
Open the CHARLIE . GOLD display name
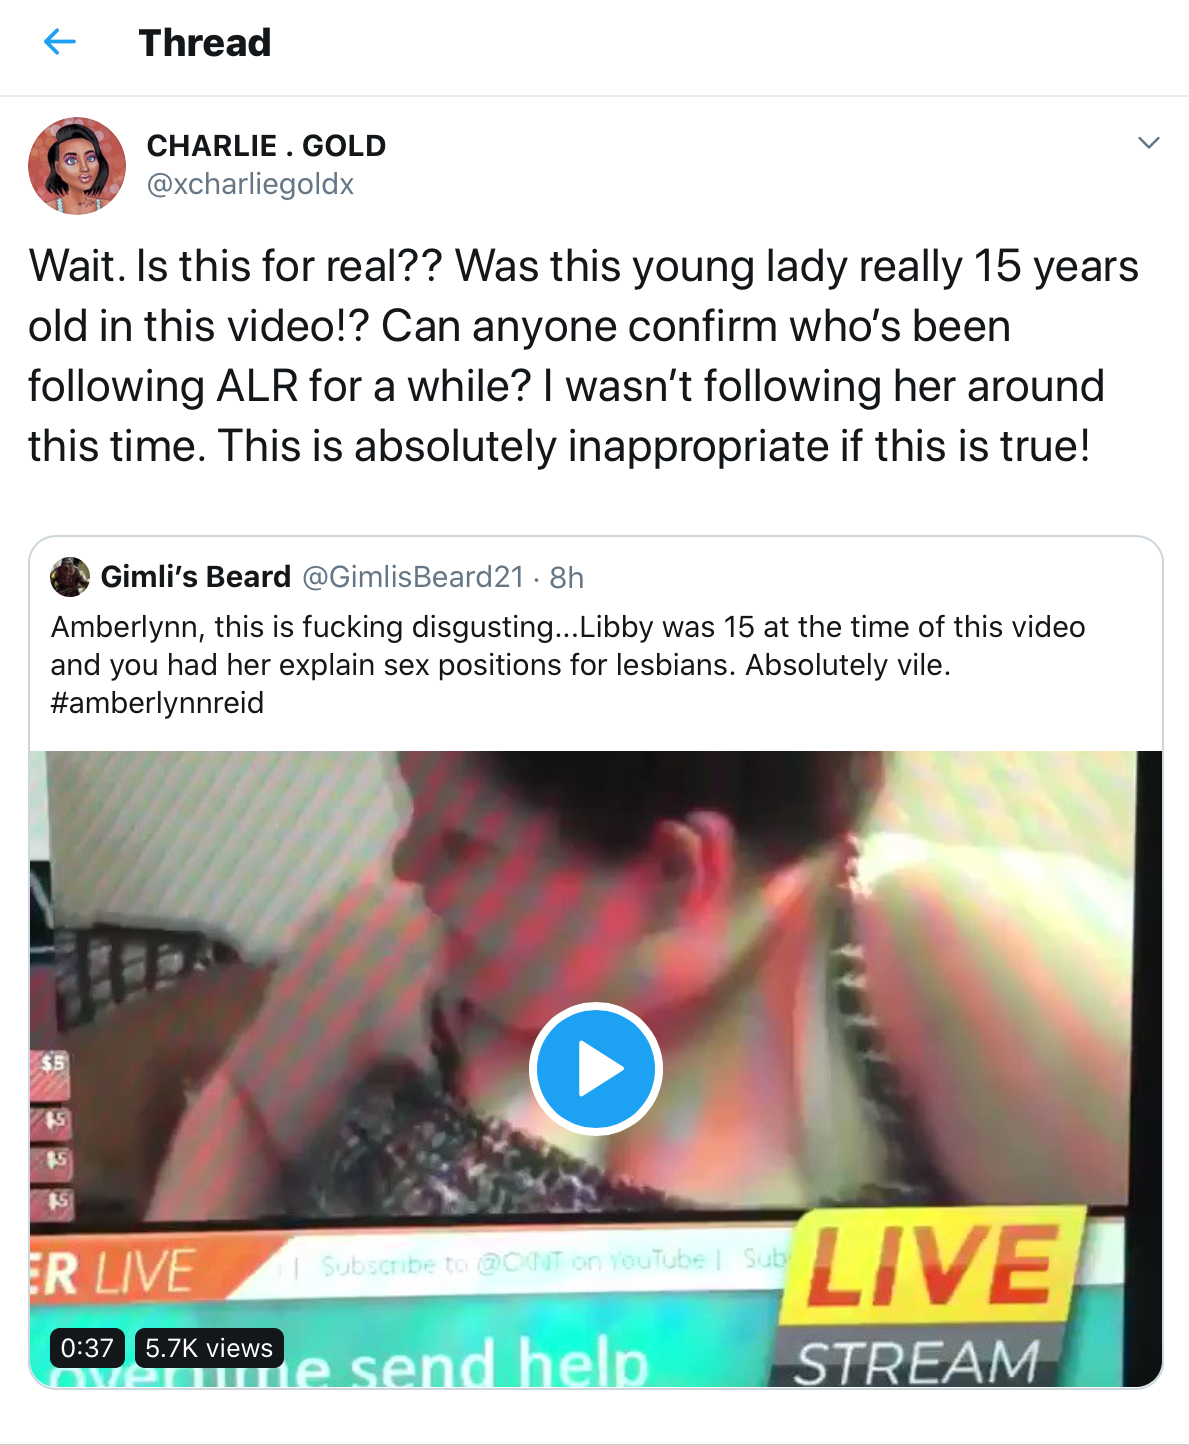(x=266, y=146)
